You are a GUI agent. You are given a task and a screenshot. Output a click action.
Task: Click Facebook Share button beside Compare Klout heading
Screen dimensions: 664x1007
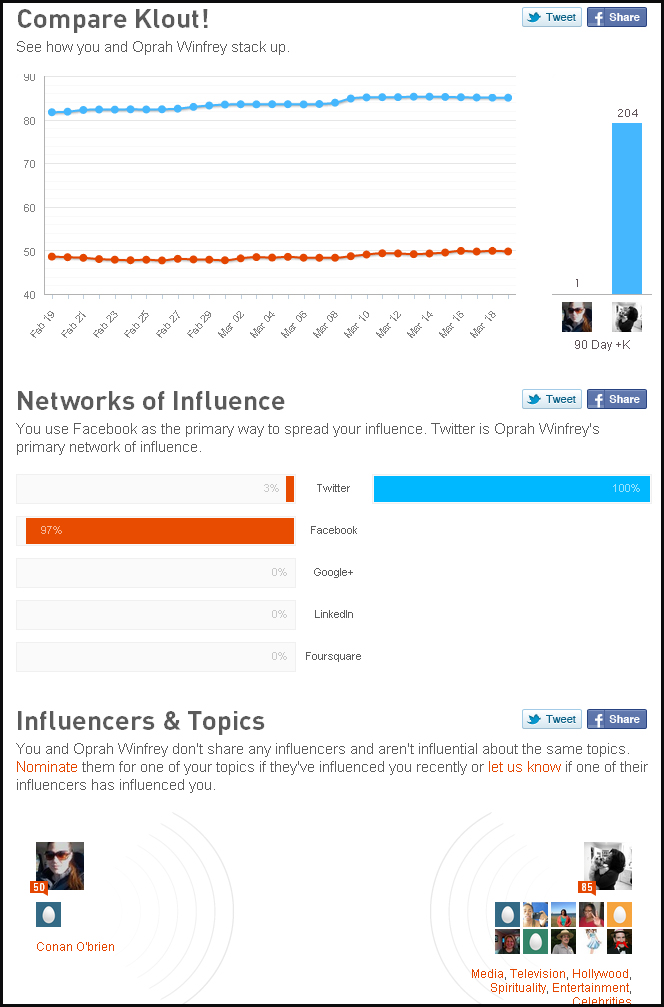click(x=616, y=17)
